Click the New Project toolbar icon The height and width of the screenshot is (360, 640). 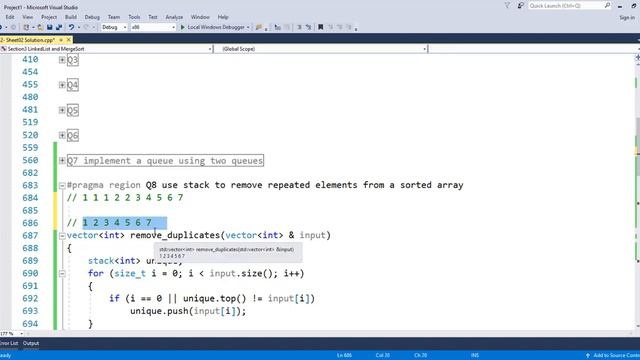tap(26, 27)
